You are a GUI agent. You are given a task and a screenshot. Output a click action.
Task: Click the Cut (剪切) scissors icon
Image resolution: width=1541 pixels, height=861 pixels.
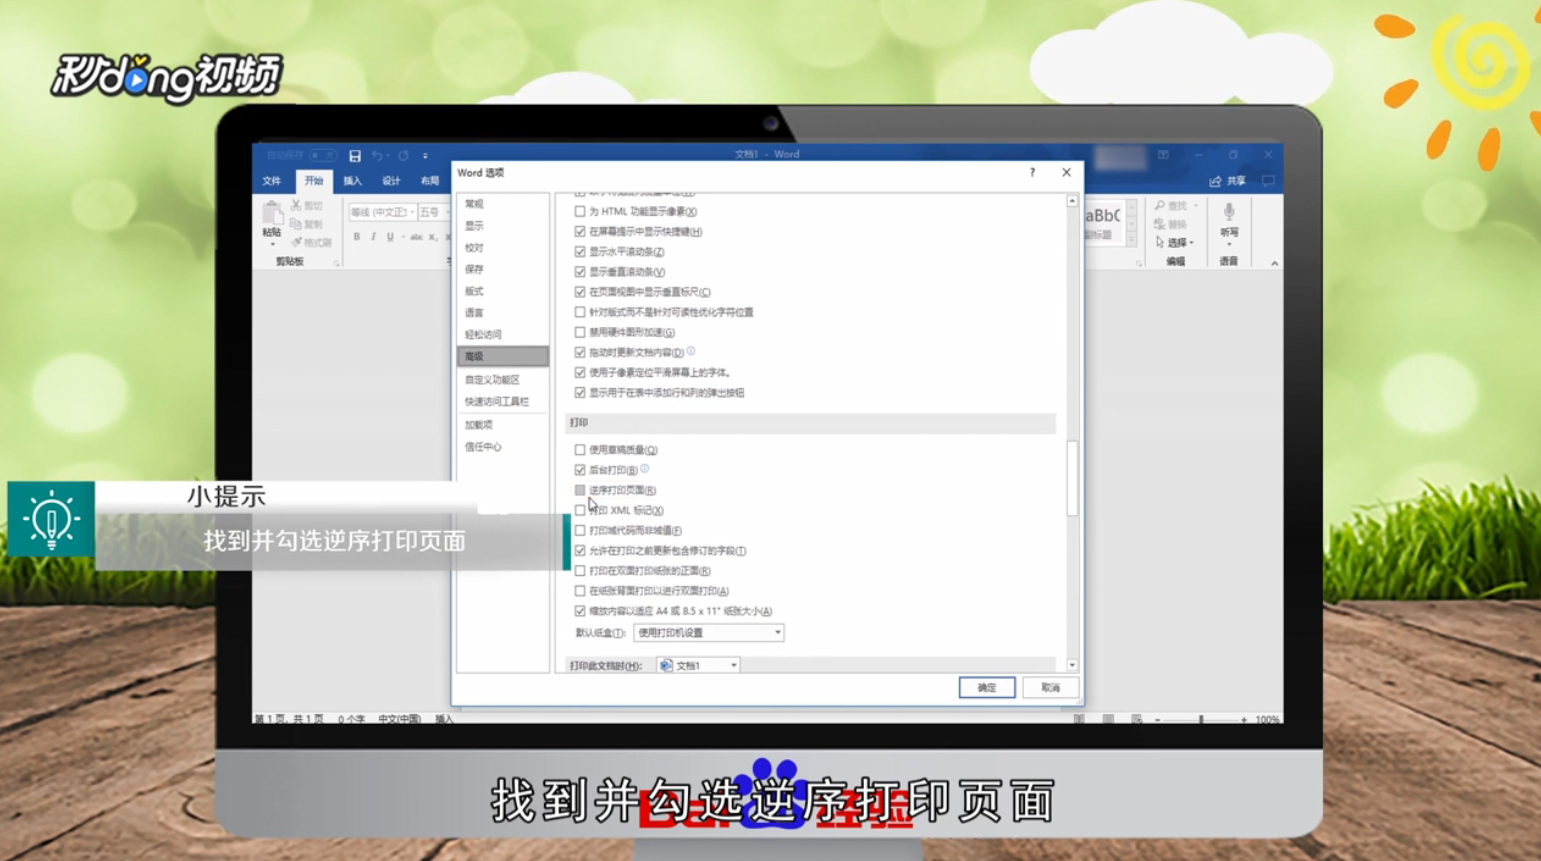pyautogui.click(x=297, y=205)
